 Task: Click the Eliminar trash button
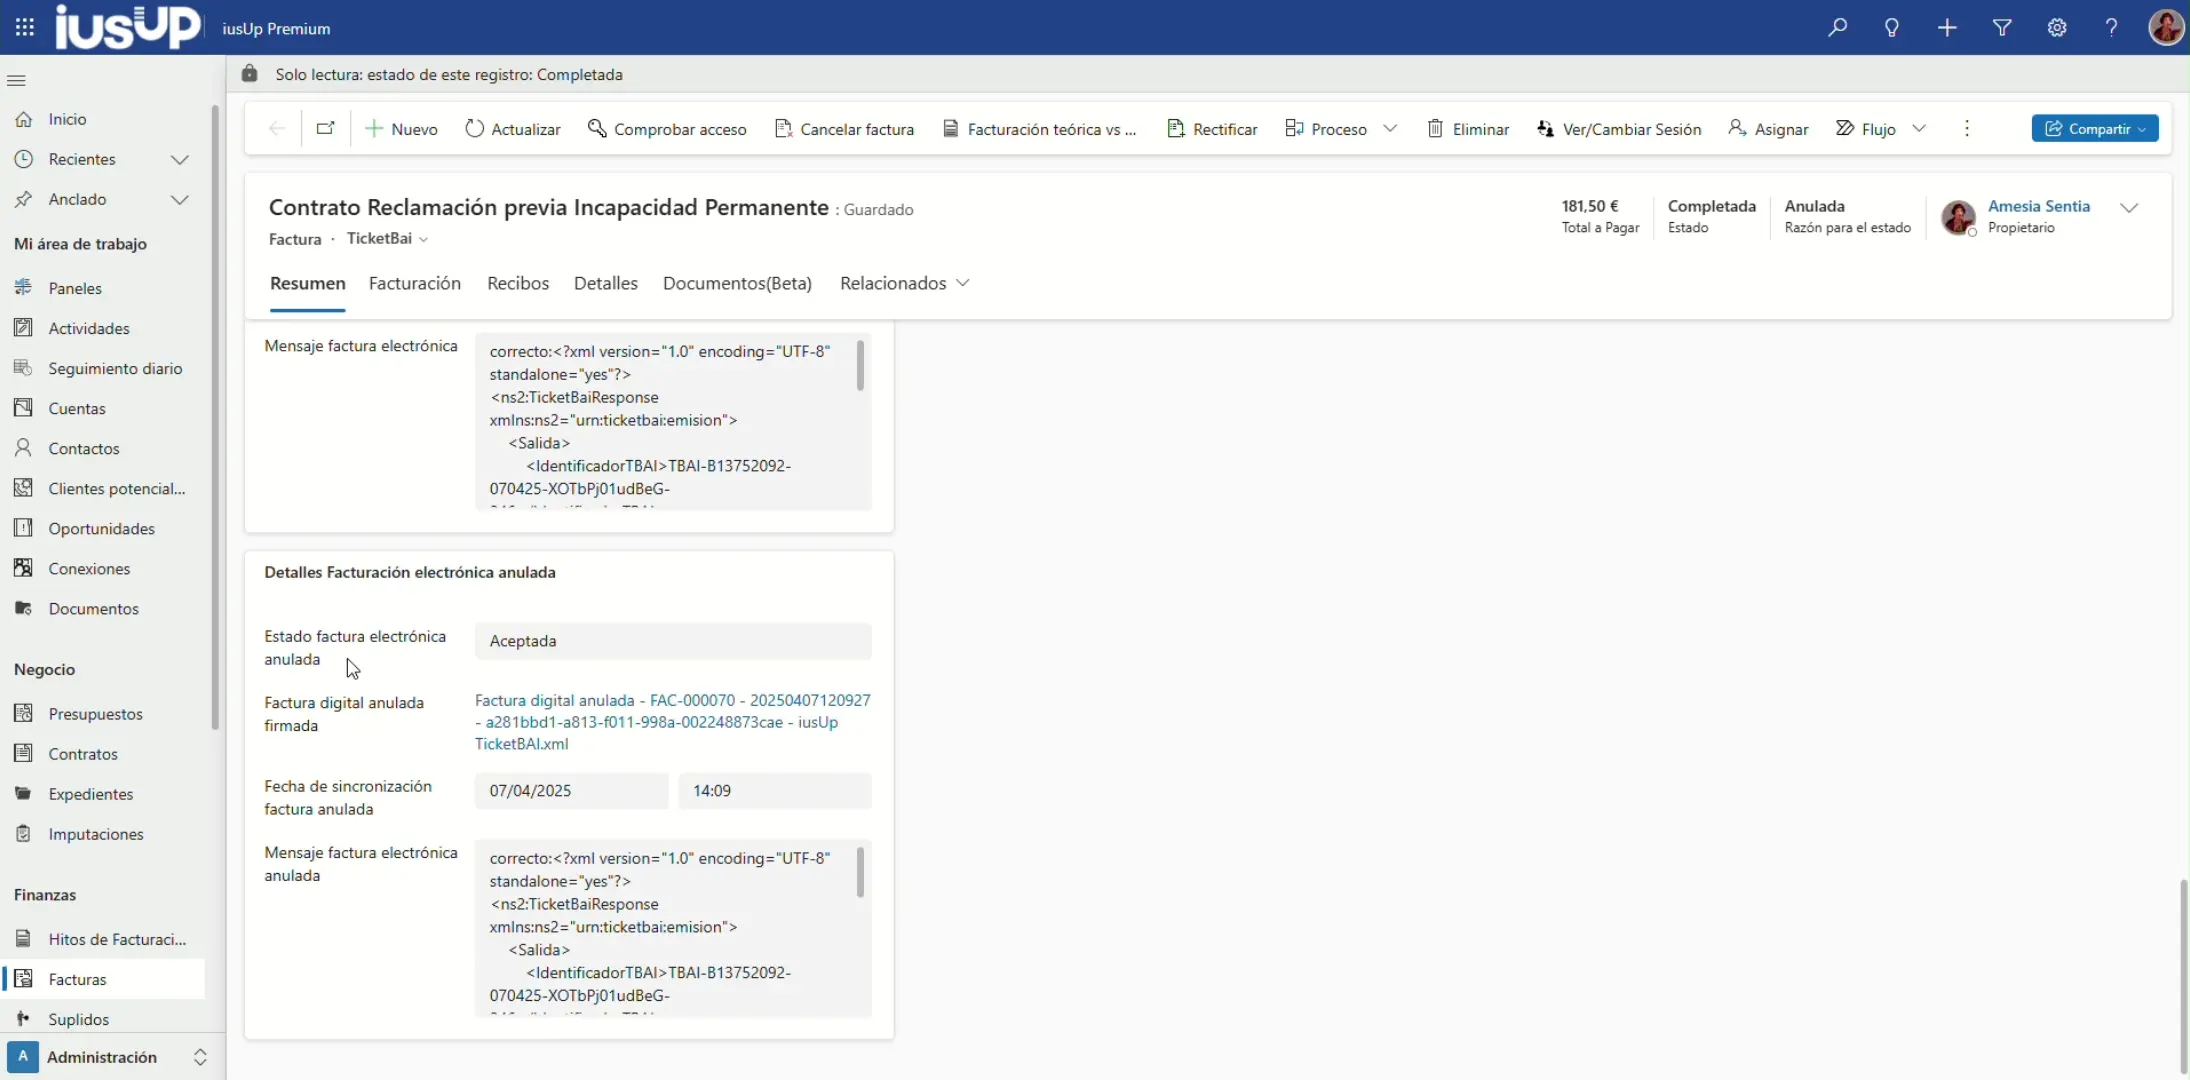(1468, 129)
